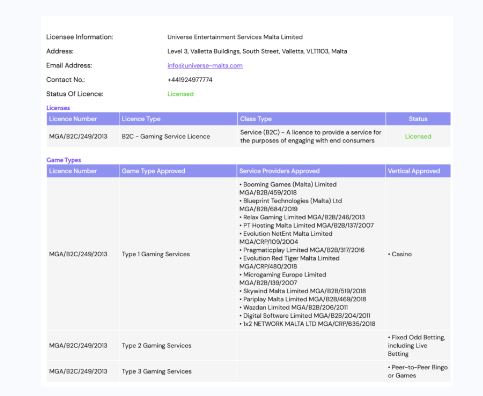Click the Status column header

click(418, 119)
